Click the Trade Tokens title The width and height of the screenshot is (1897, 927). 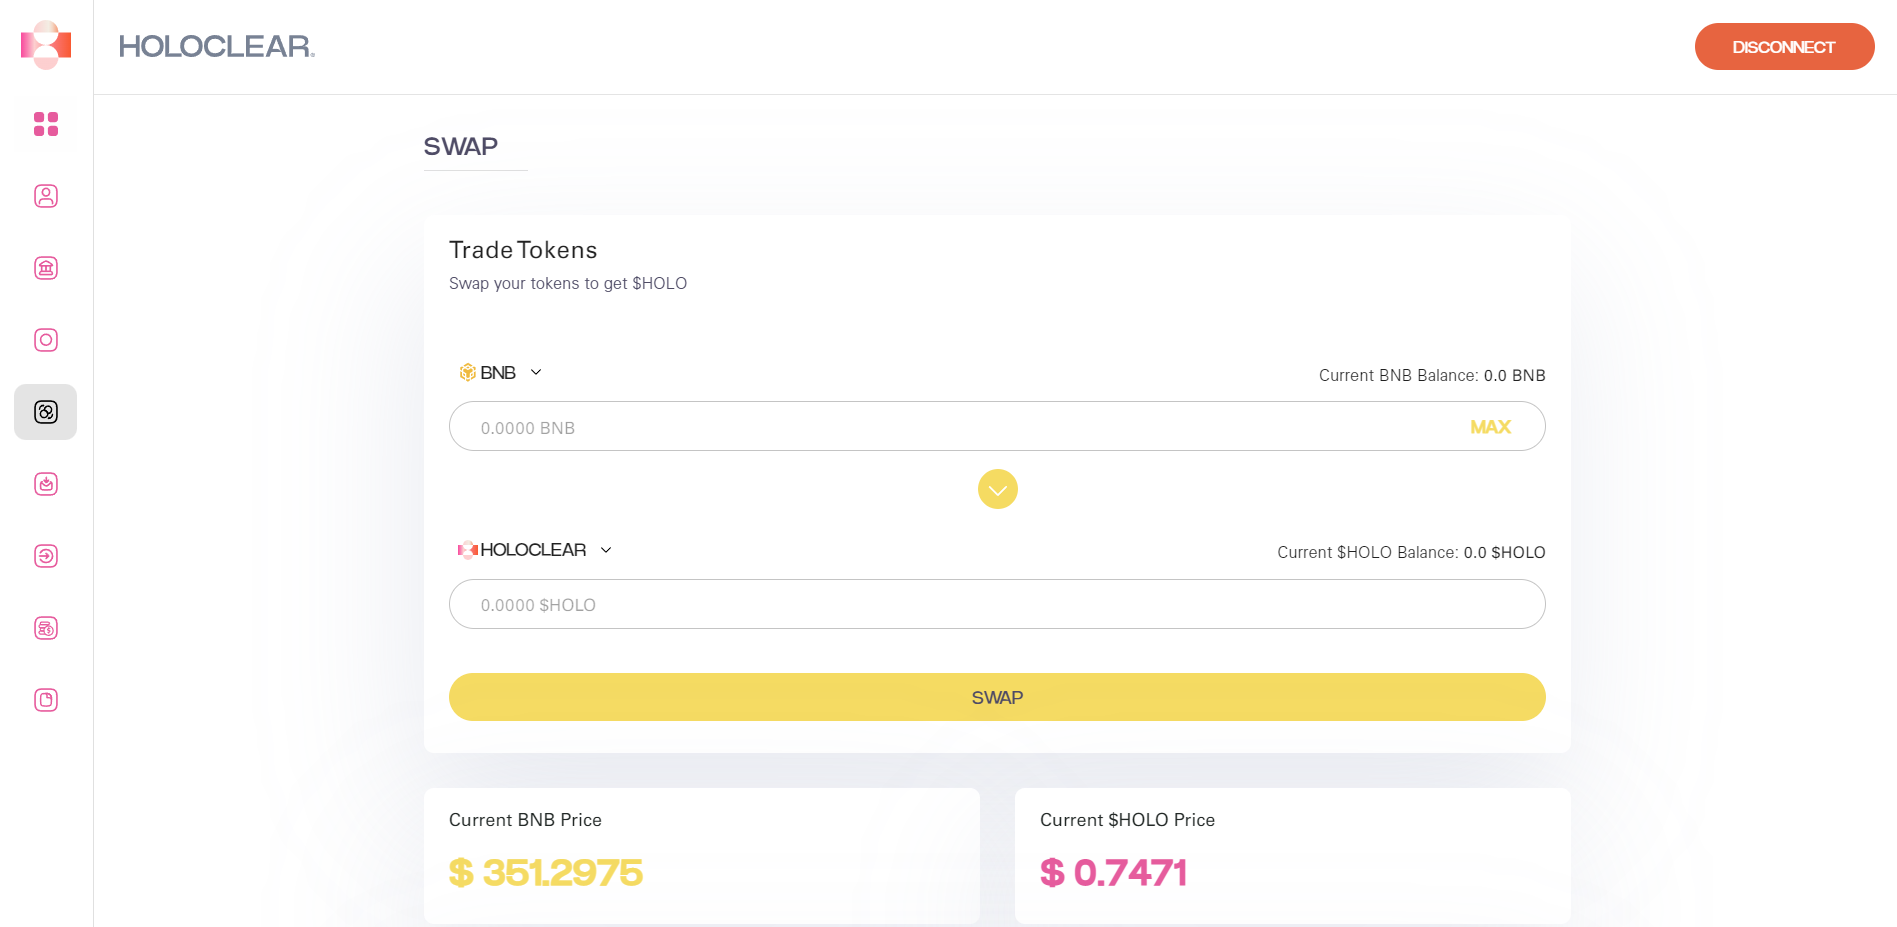(523, 250)
